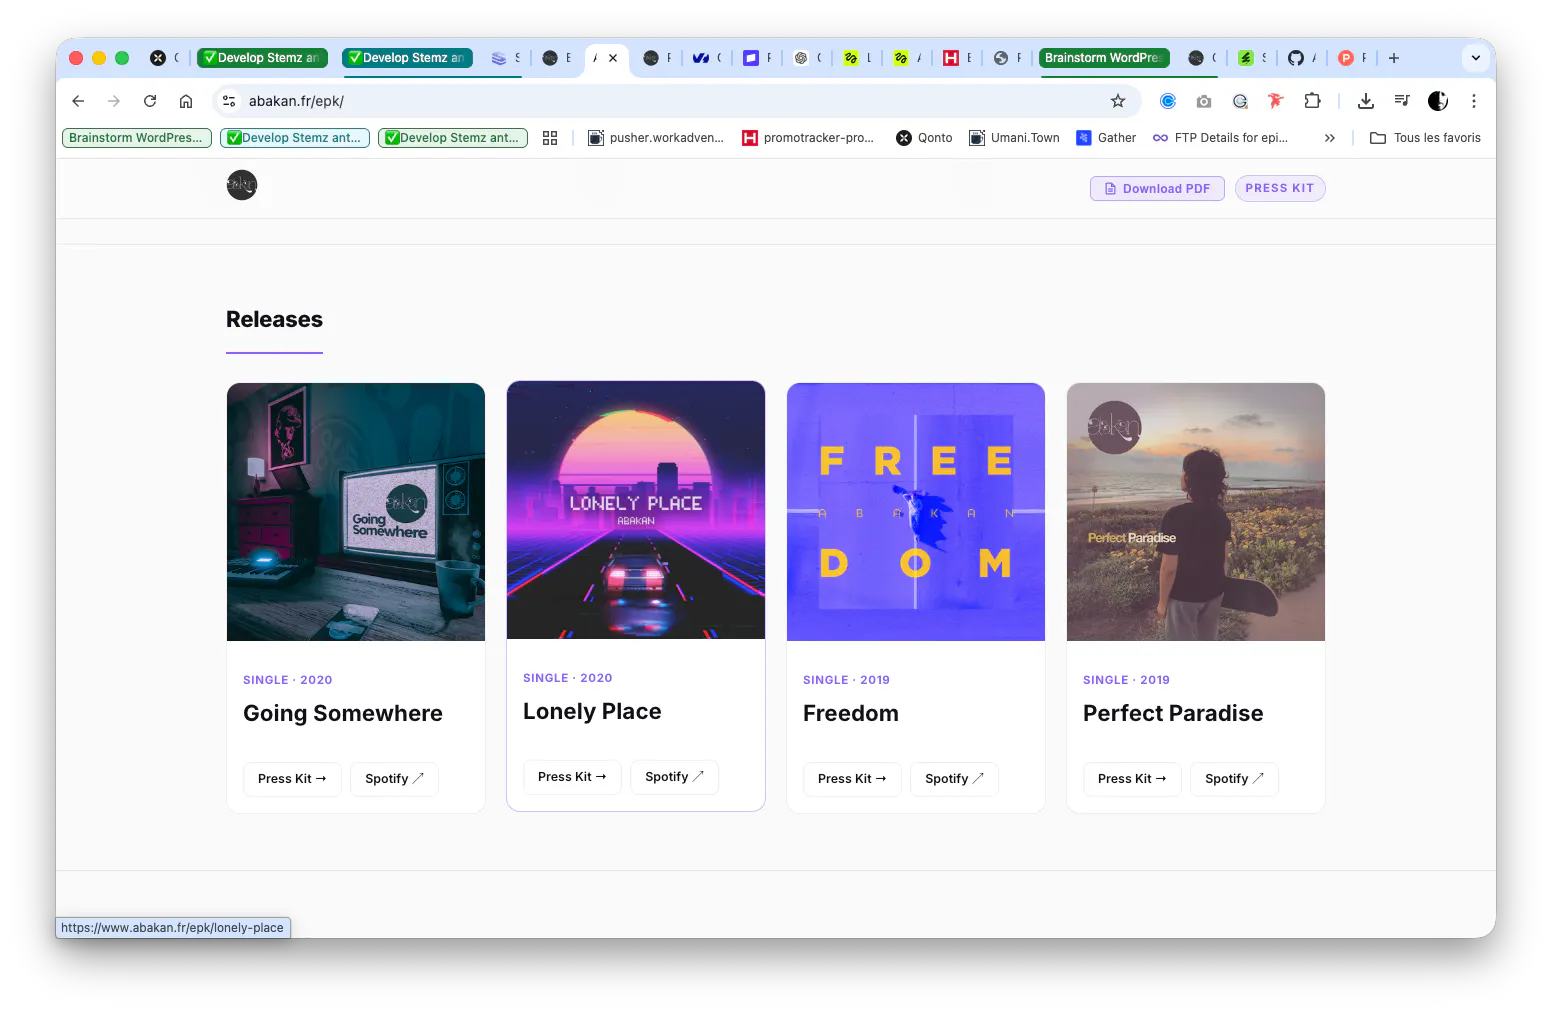Open the Tous les favoris folder
Viewport: 1552px width, 1012px height.
pyautogui.click(x=1425, y=138)
